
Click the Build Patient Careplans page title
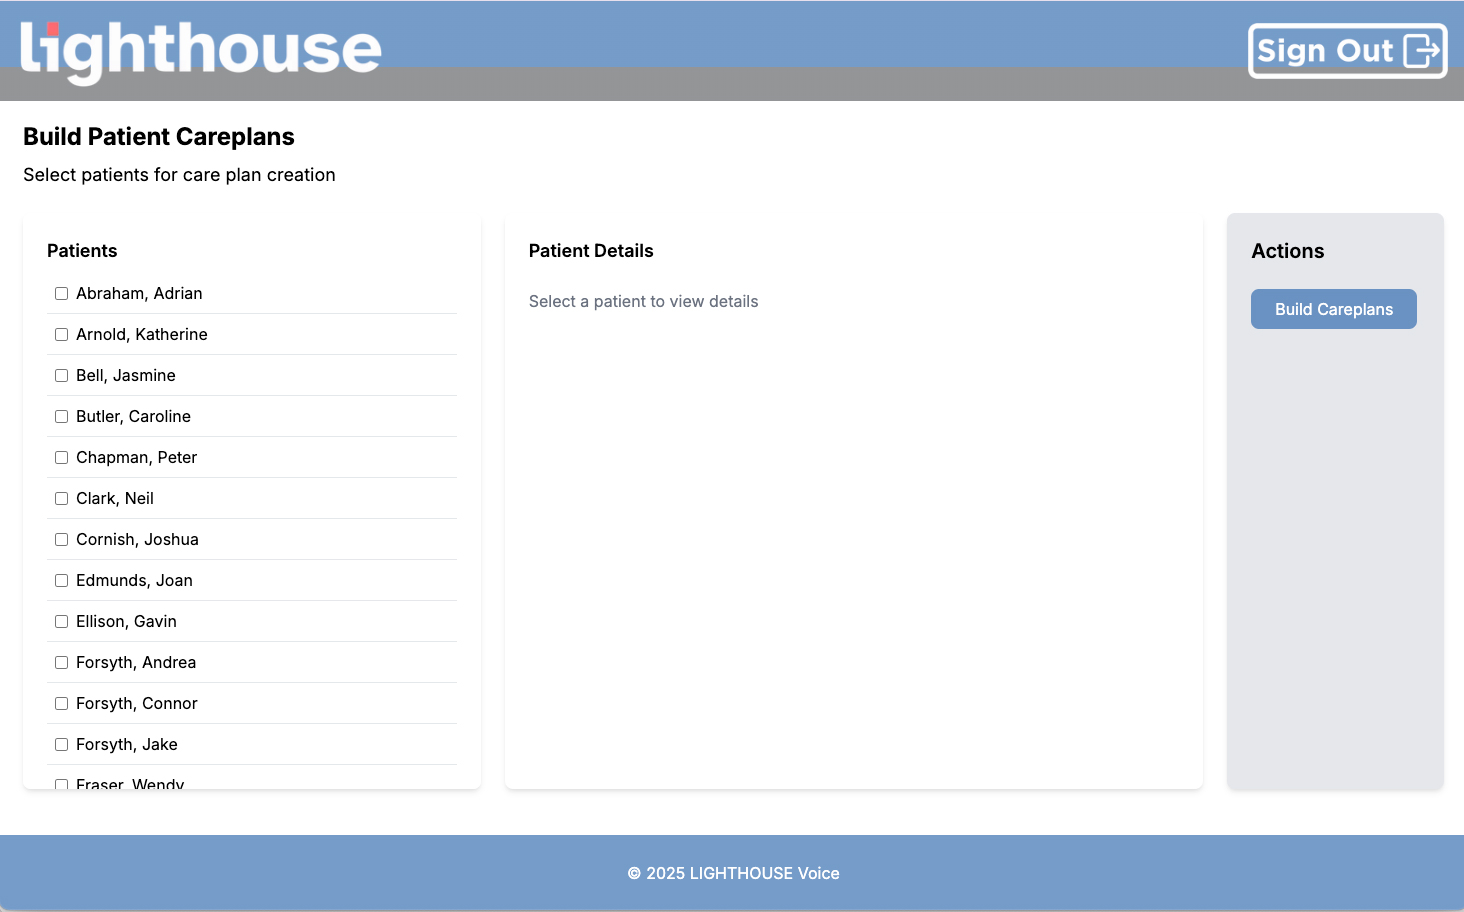pyautogui.click(x=158, y=136)
